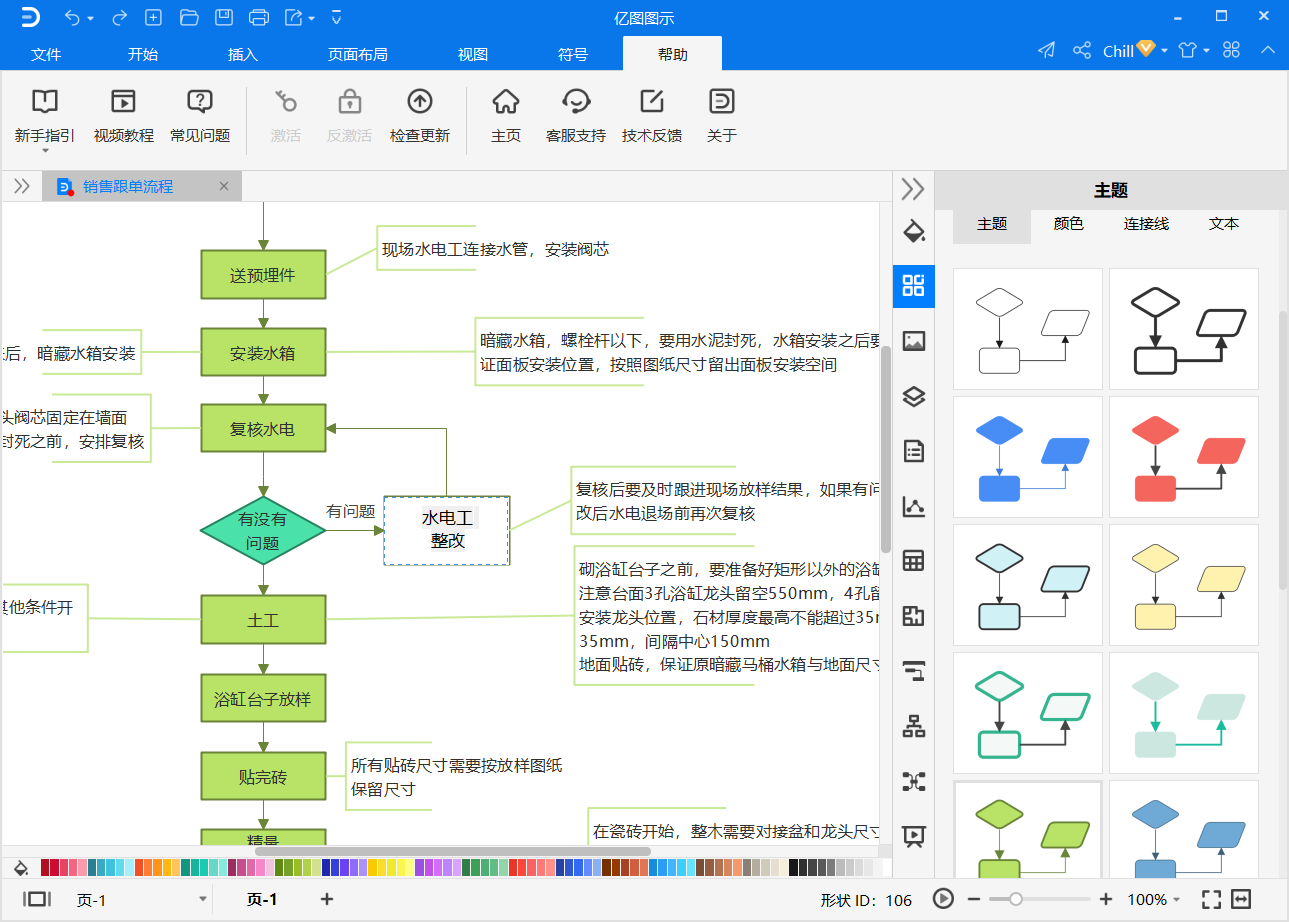Open the fill paint bucket panel icon

[x=913, y=230]
